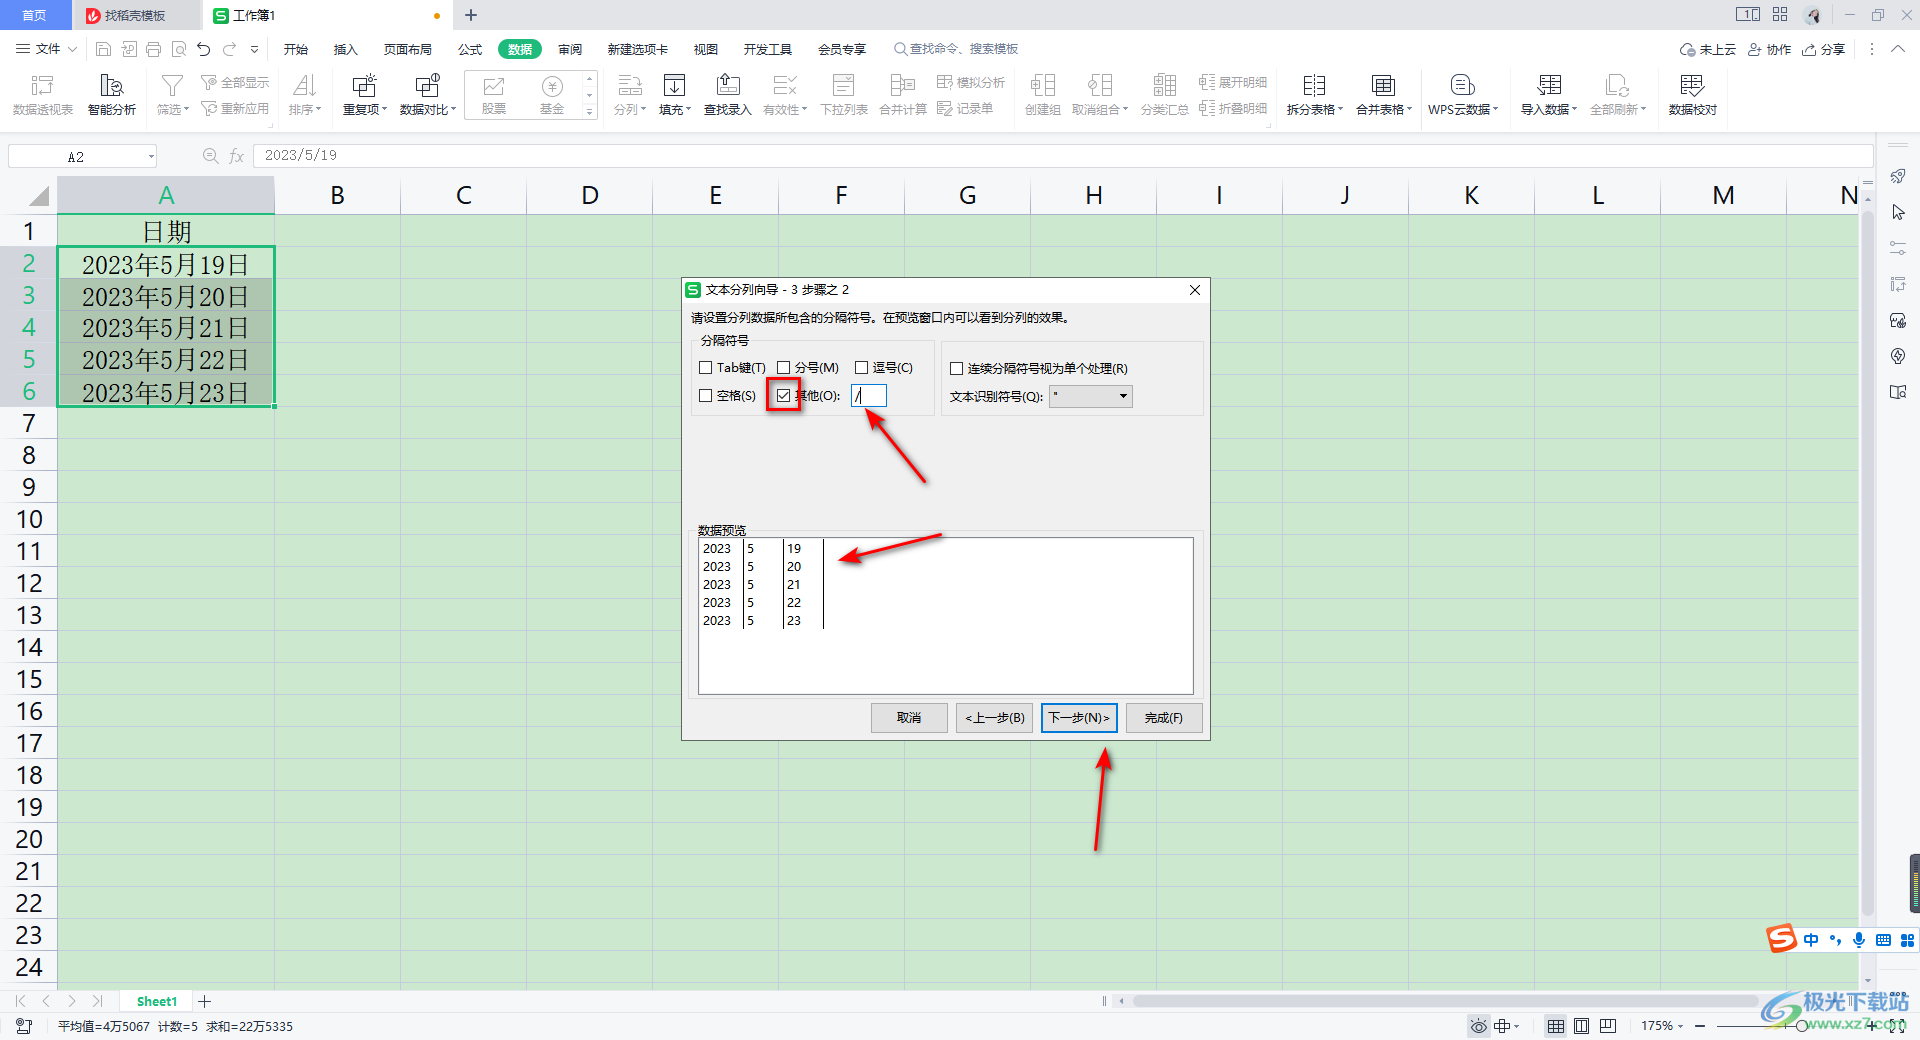Open the Name Box dropdown showing A2

(151, 156)
